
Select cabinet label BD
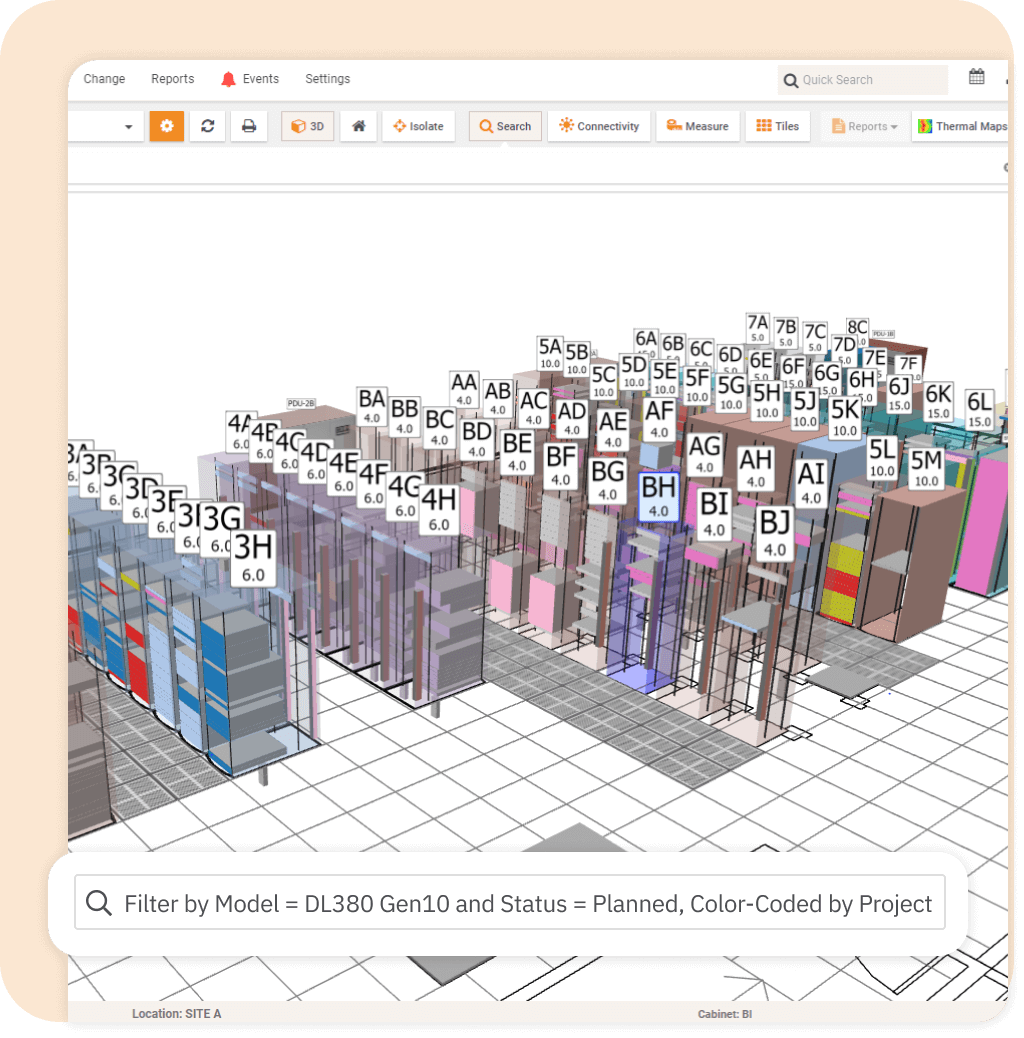tap(477, 440)
